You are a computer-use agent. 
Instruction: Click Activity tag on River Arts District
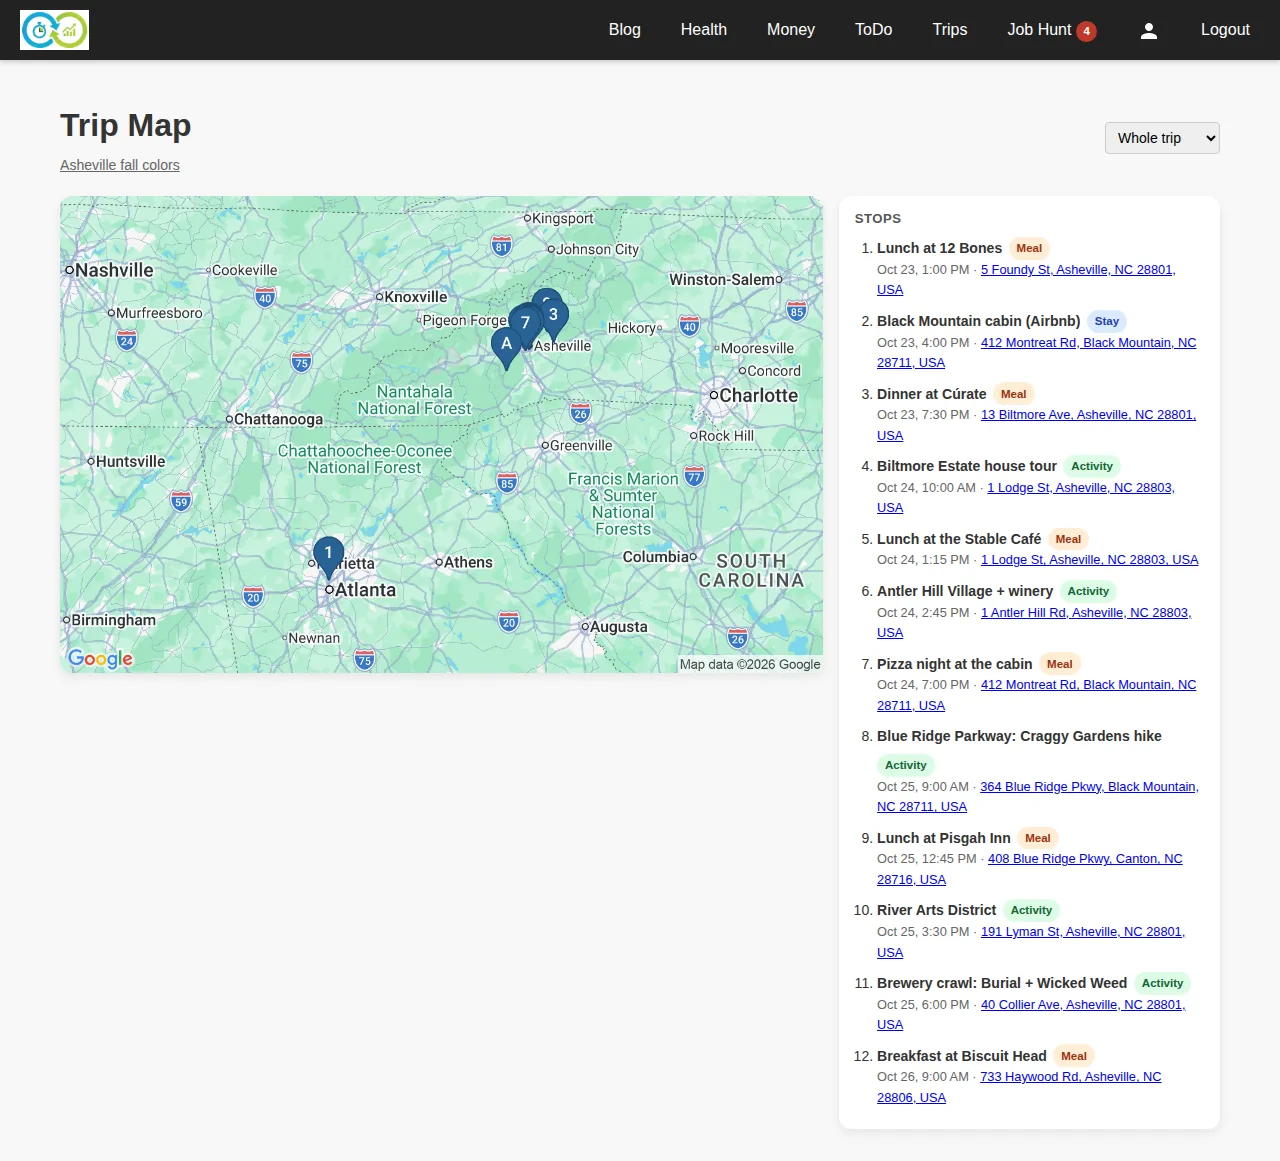[x=1031, y=910]
